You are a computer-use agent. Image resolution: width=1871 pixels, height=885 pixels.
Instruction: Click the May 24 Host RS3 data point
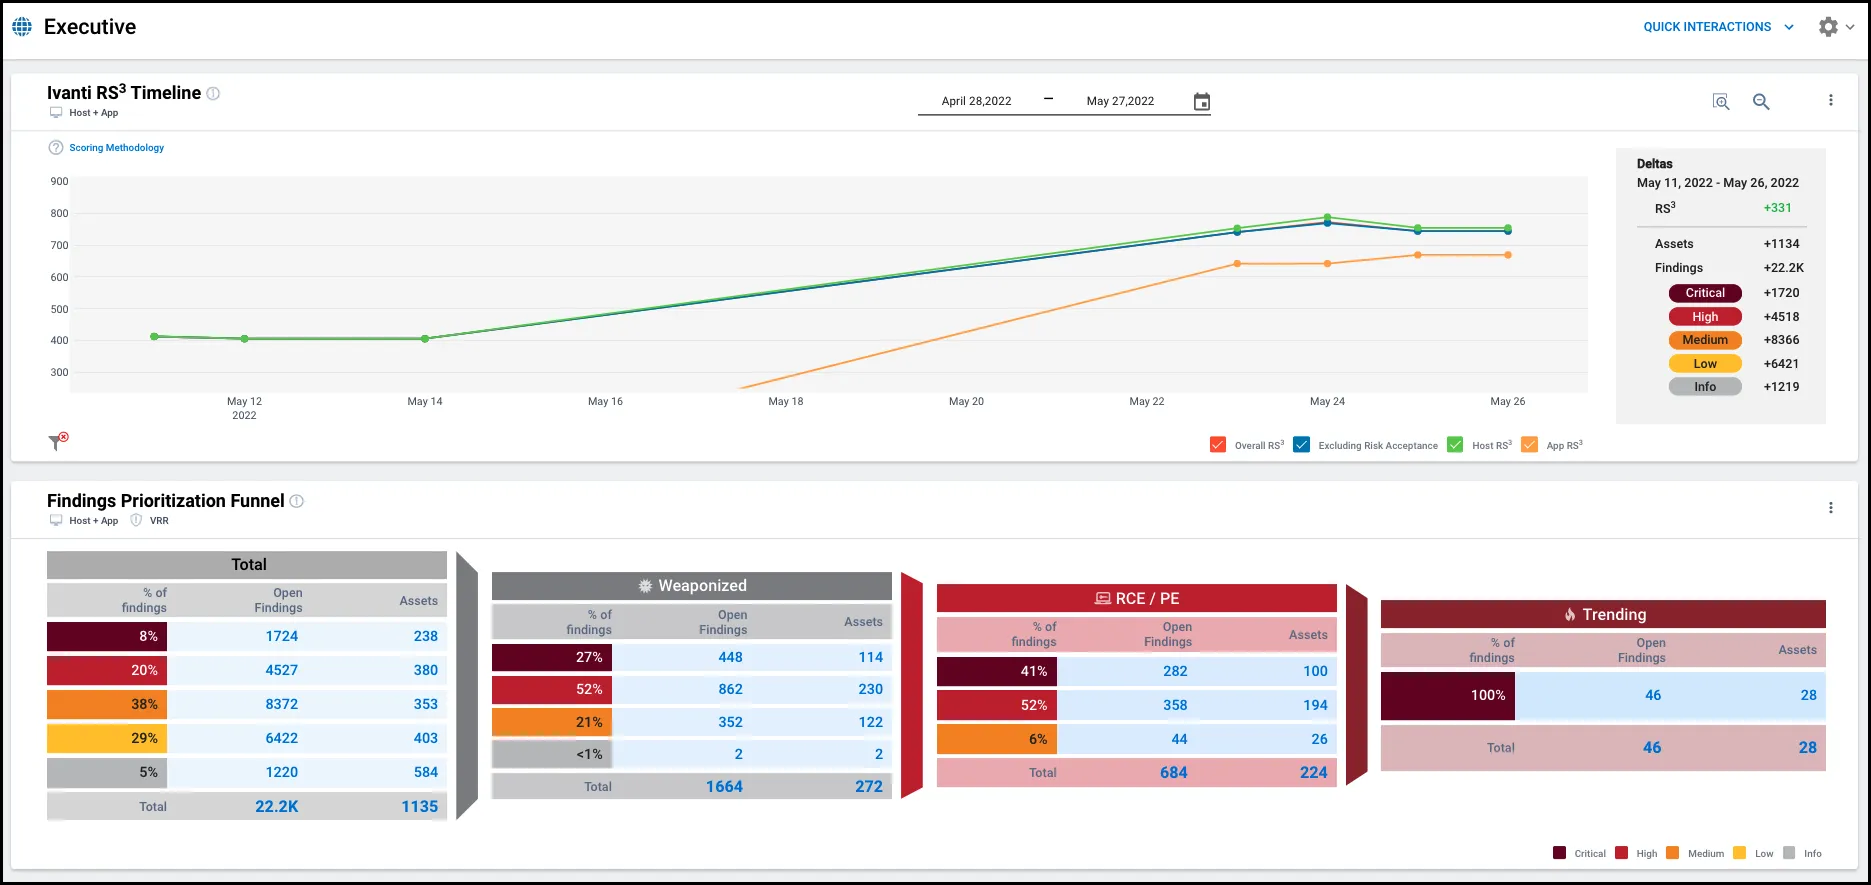(x=1327, y=217)
